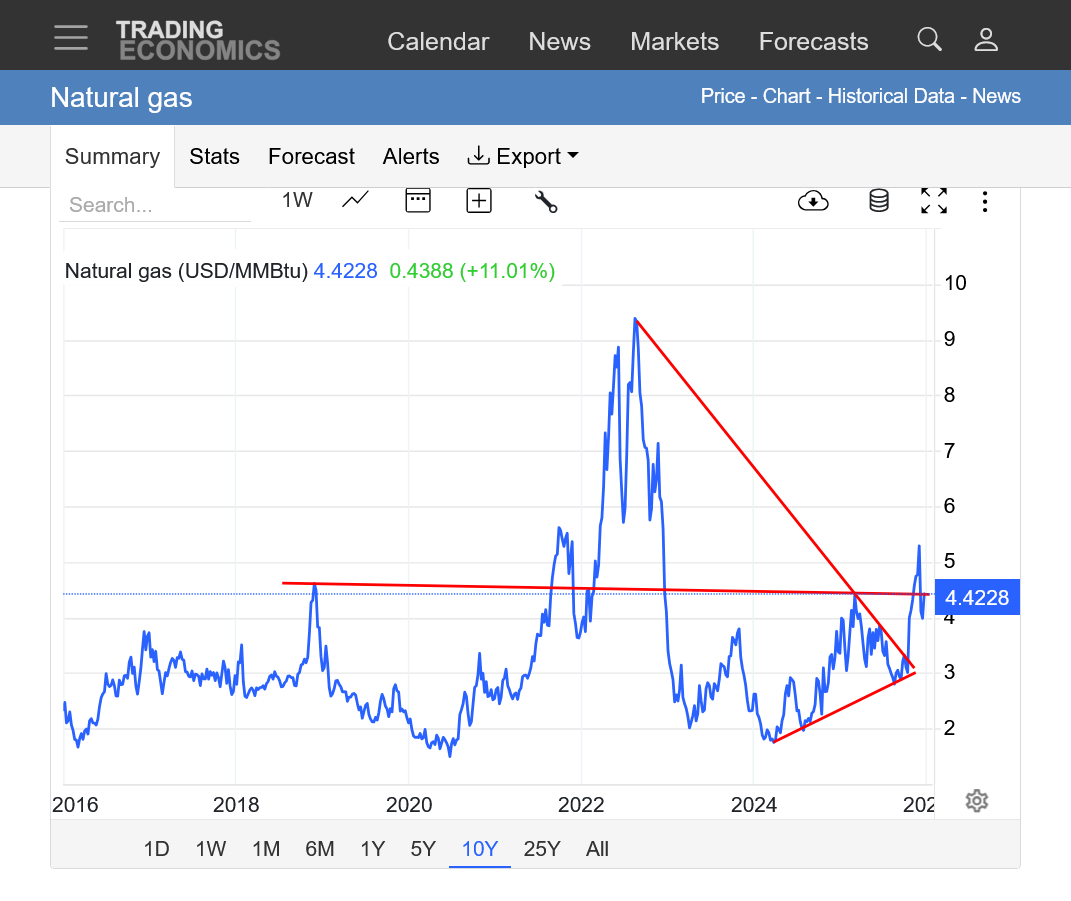Switch to the Stats tab
Screen dimensions: 1071x901
click(214, 157)
